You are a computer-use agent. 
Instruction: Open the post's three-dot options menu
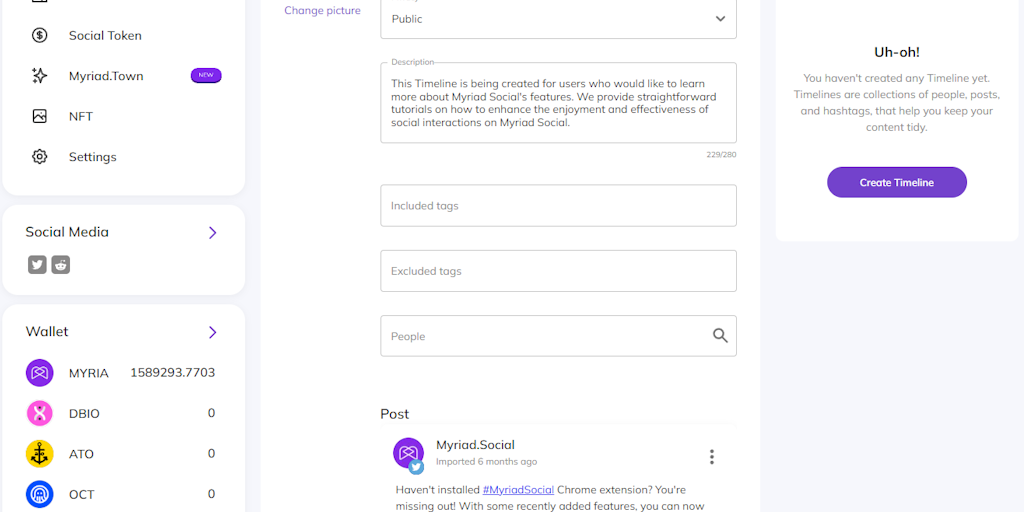coord(712,457)
